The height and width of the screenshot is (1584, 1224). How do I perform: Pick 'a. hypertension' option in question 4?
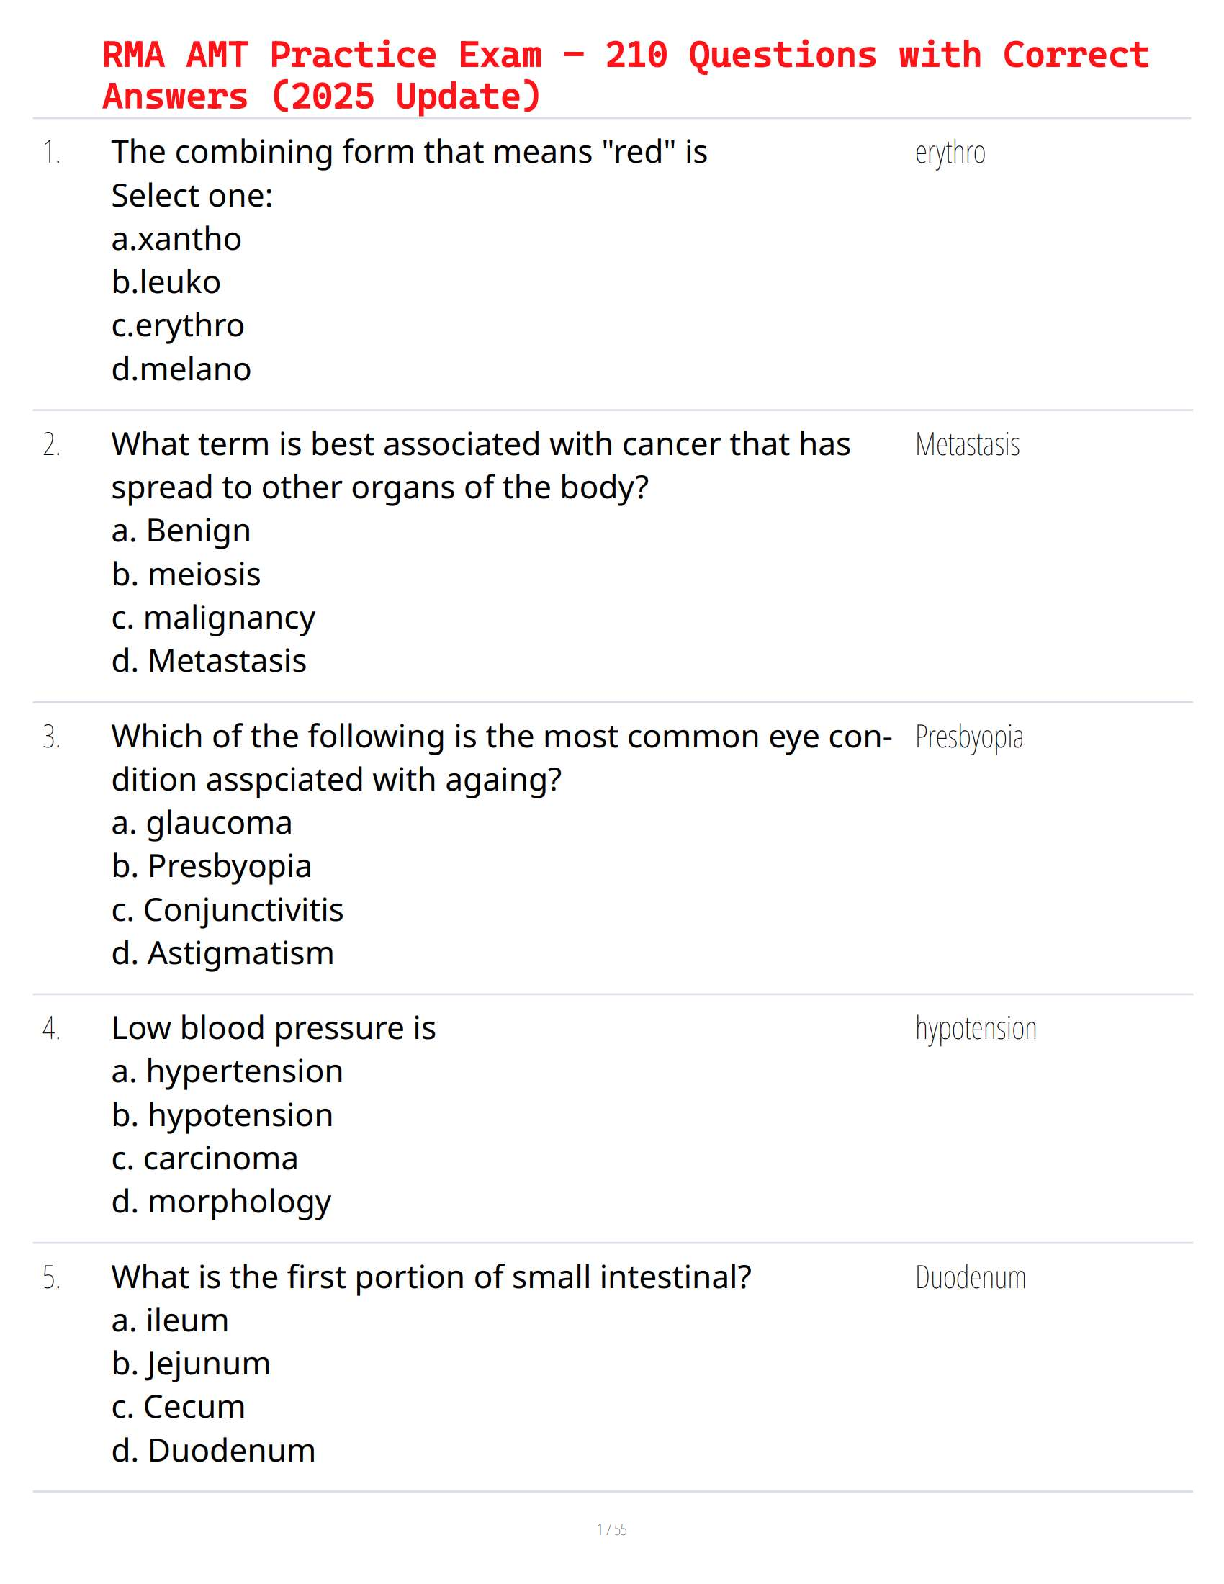227,1071
